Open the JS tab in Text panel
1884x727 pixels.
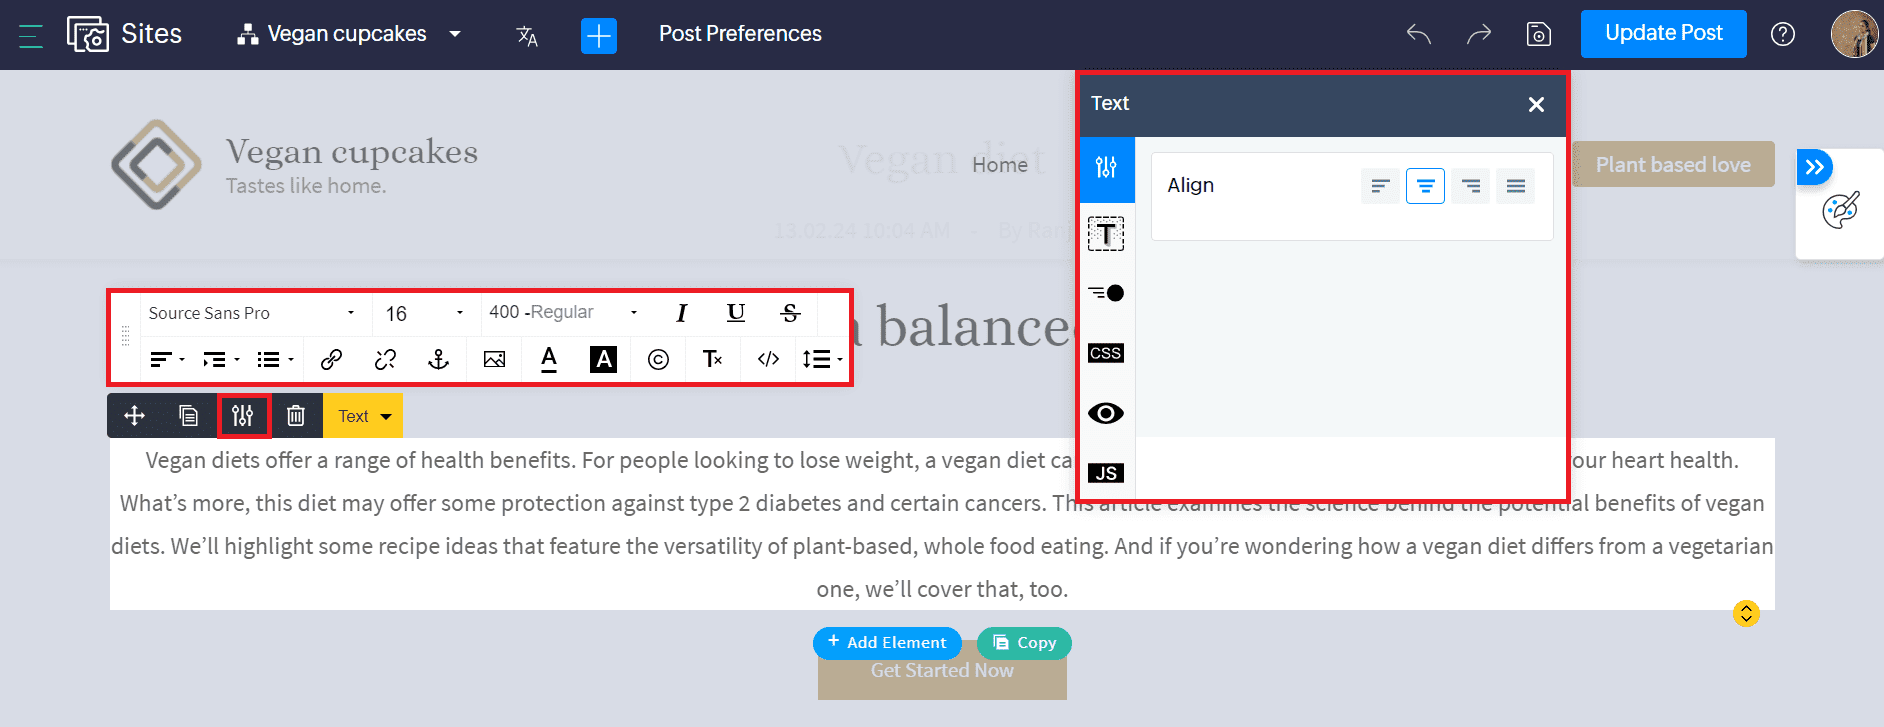pos(1106,473)
